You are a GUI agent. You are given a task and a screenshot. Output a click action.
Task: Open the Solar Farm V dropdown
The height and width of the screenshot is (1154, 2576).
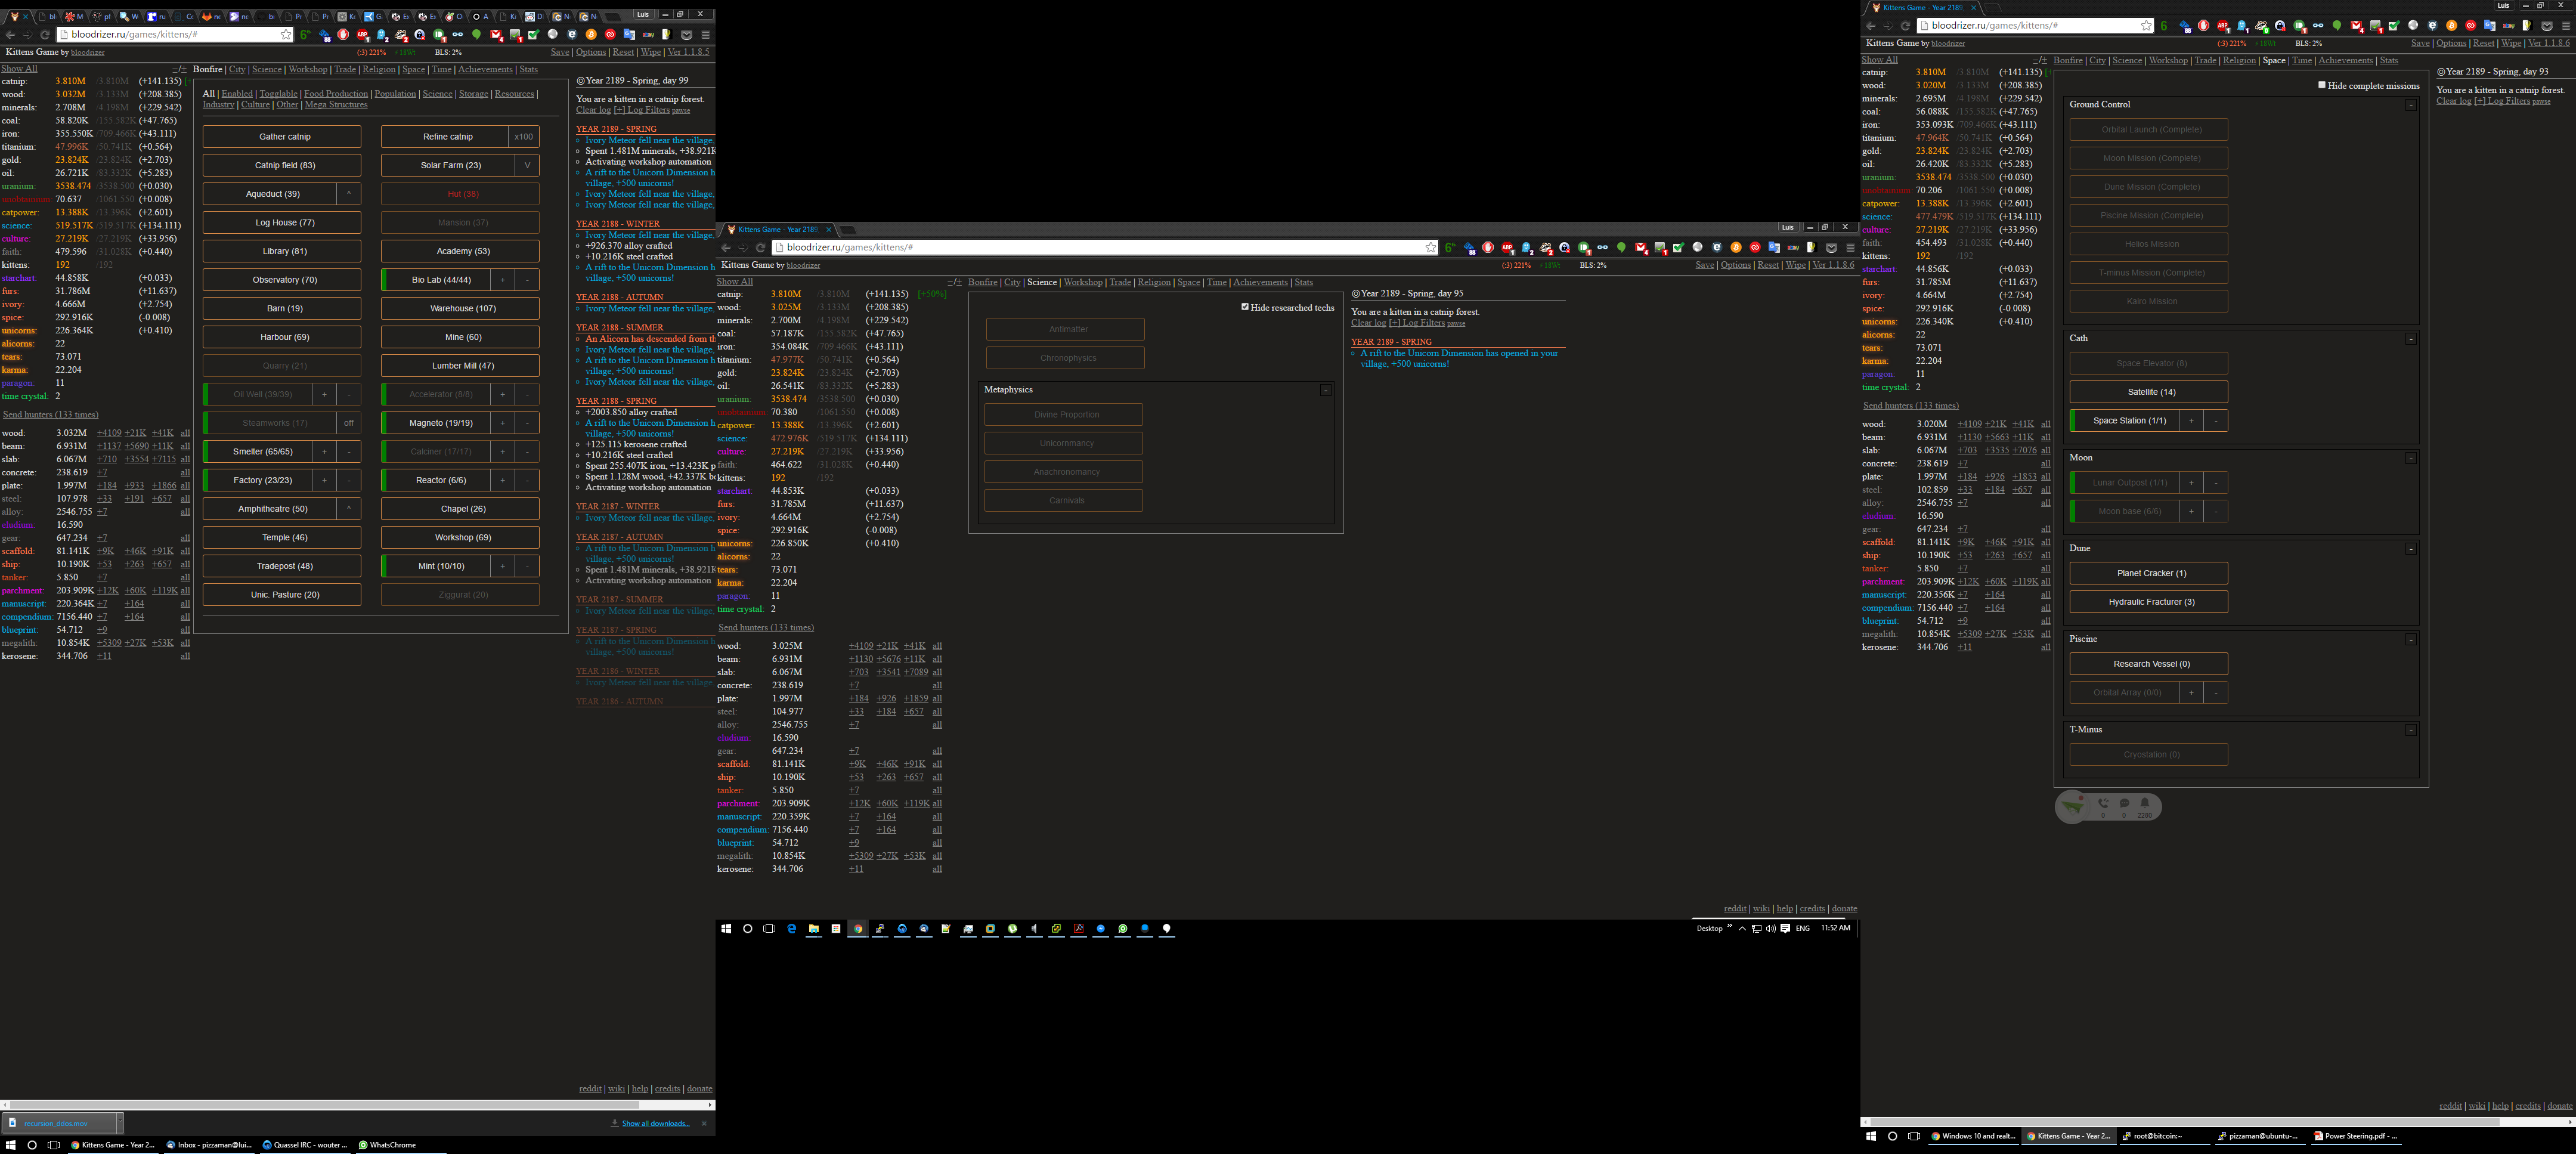[x=527, y=165]
